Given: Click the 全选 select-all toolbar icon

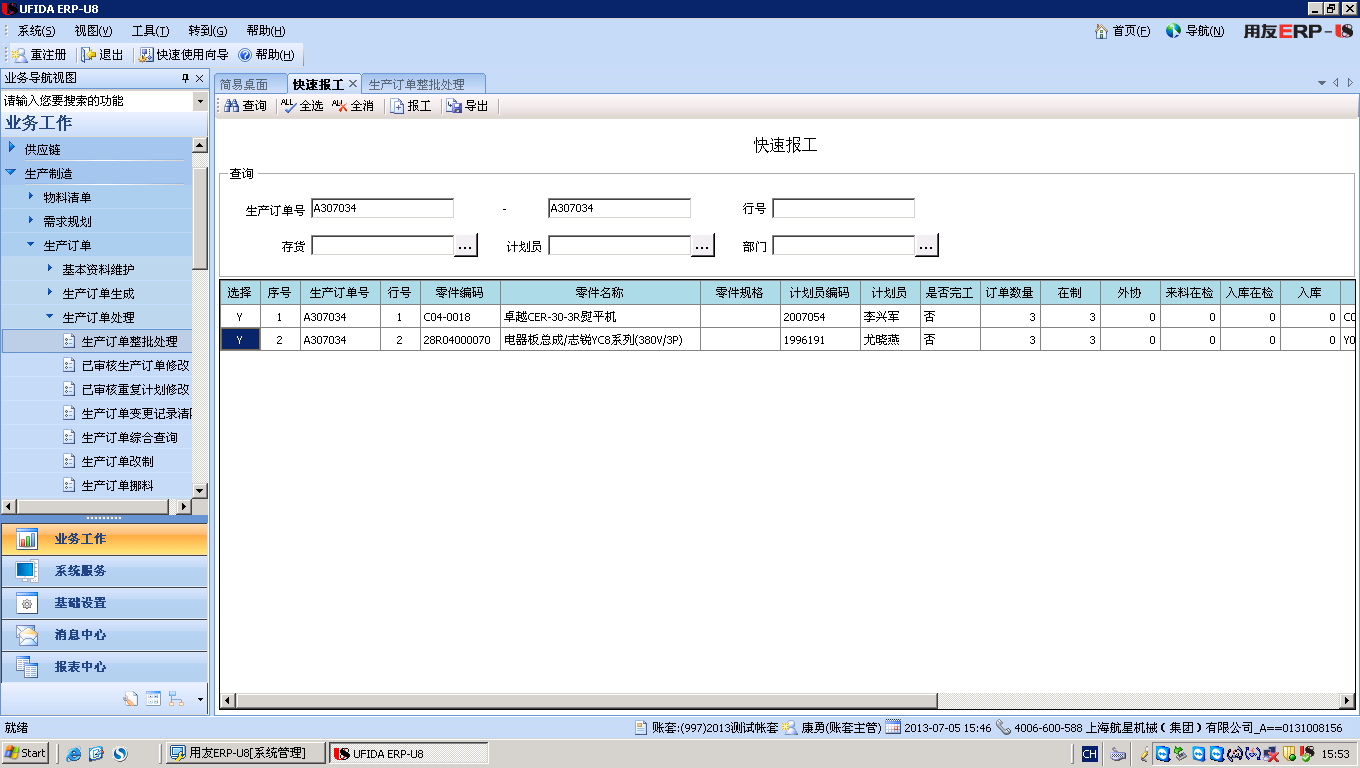Looking at the screenshot, I should pos(289,106).
